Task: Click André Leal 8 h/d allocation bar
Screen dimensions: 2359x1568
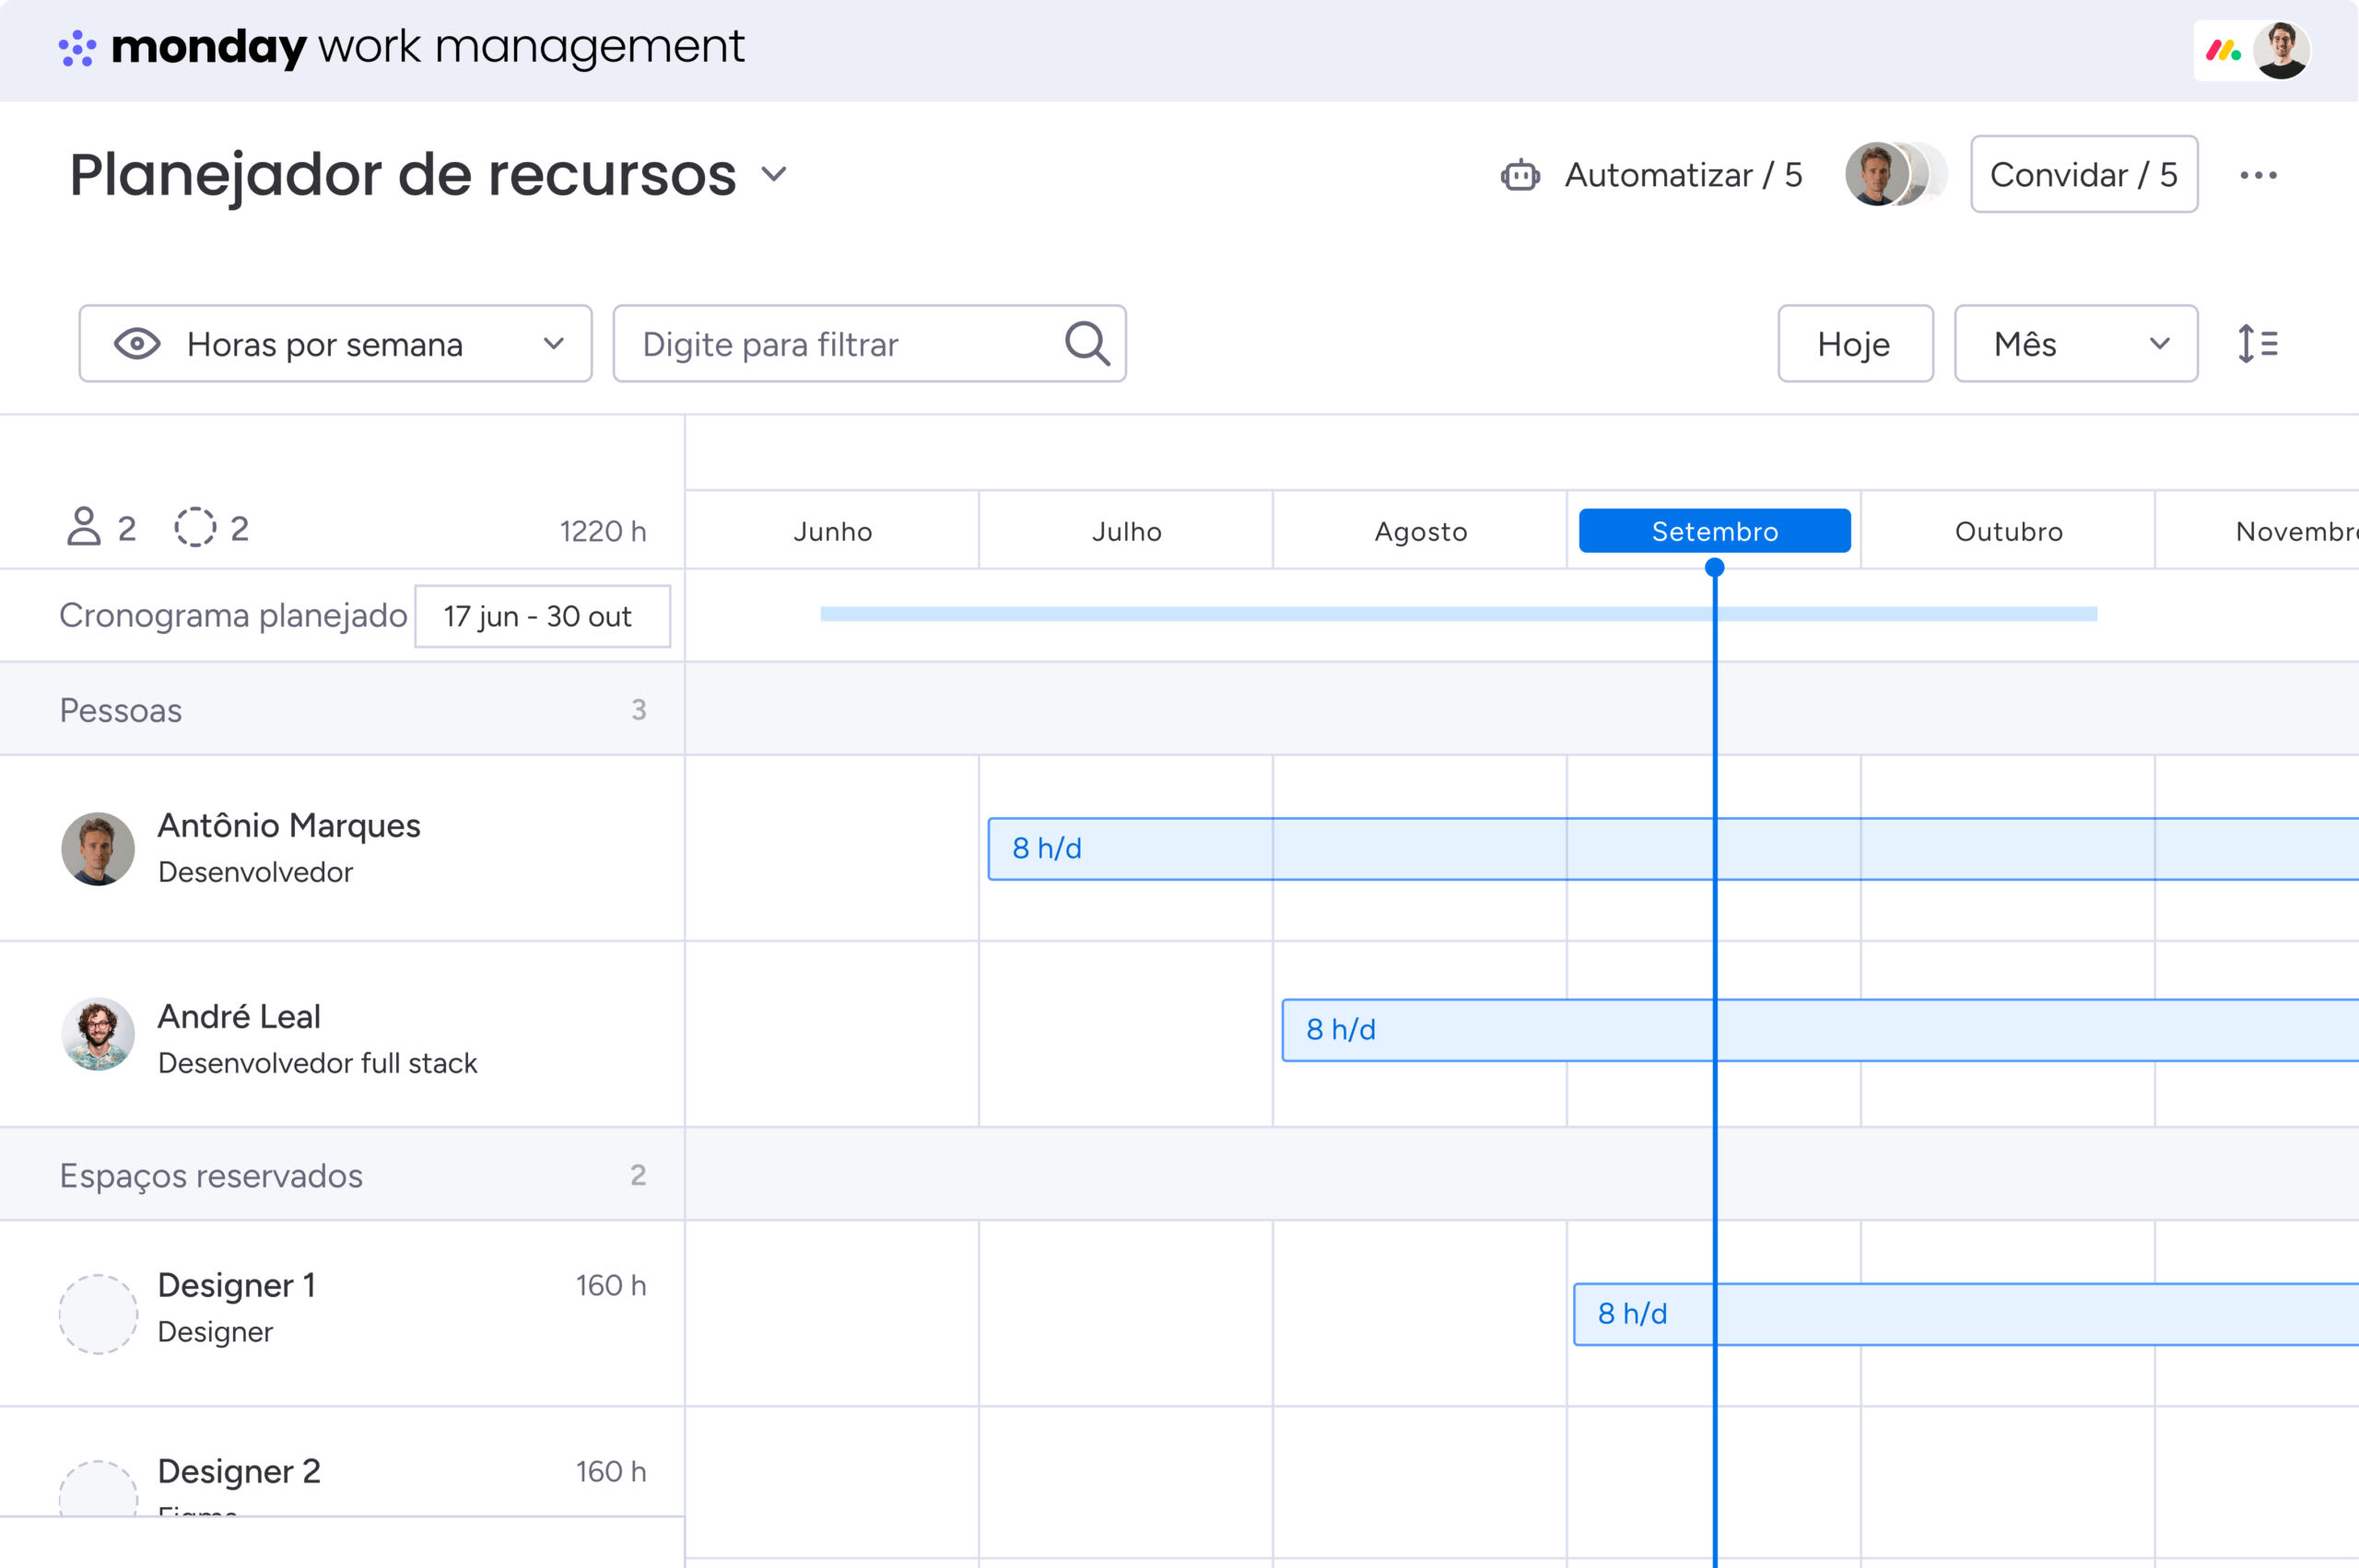Action: tap(1820, 1030)
